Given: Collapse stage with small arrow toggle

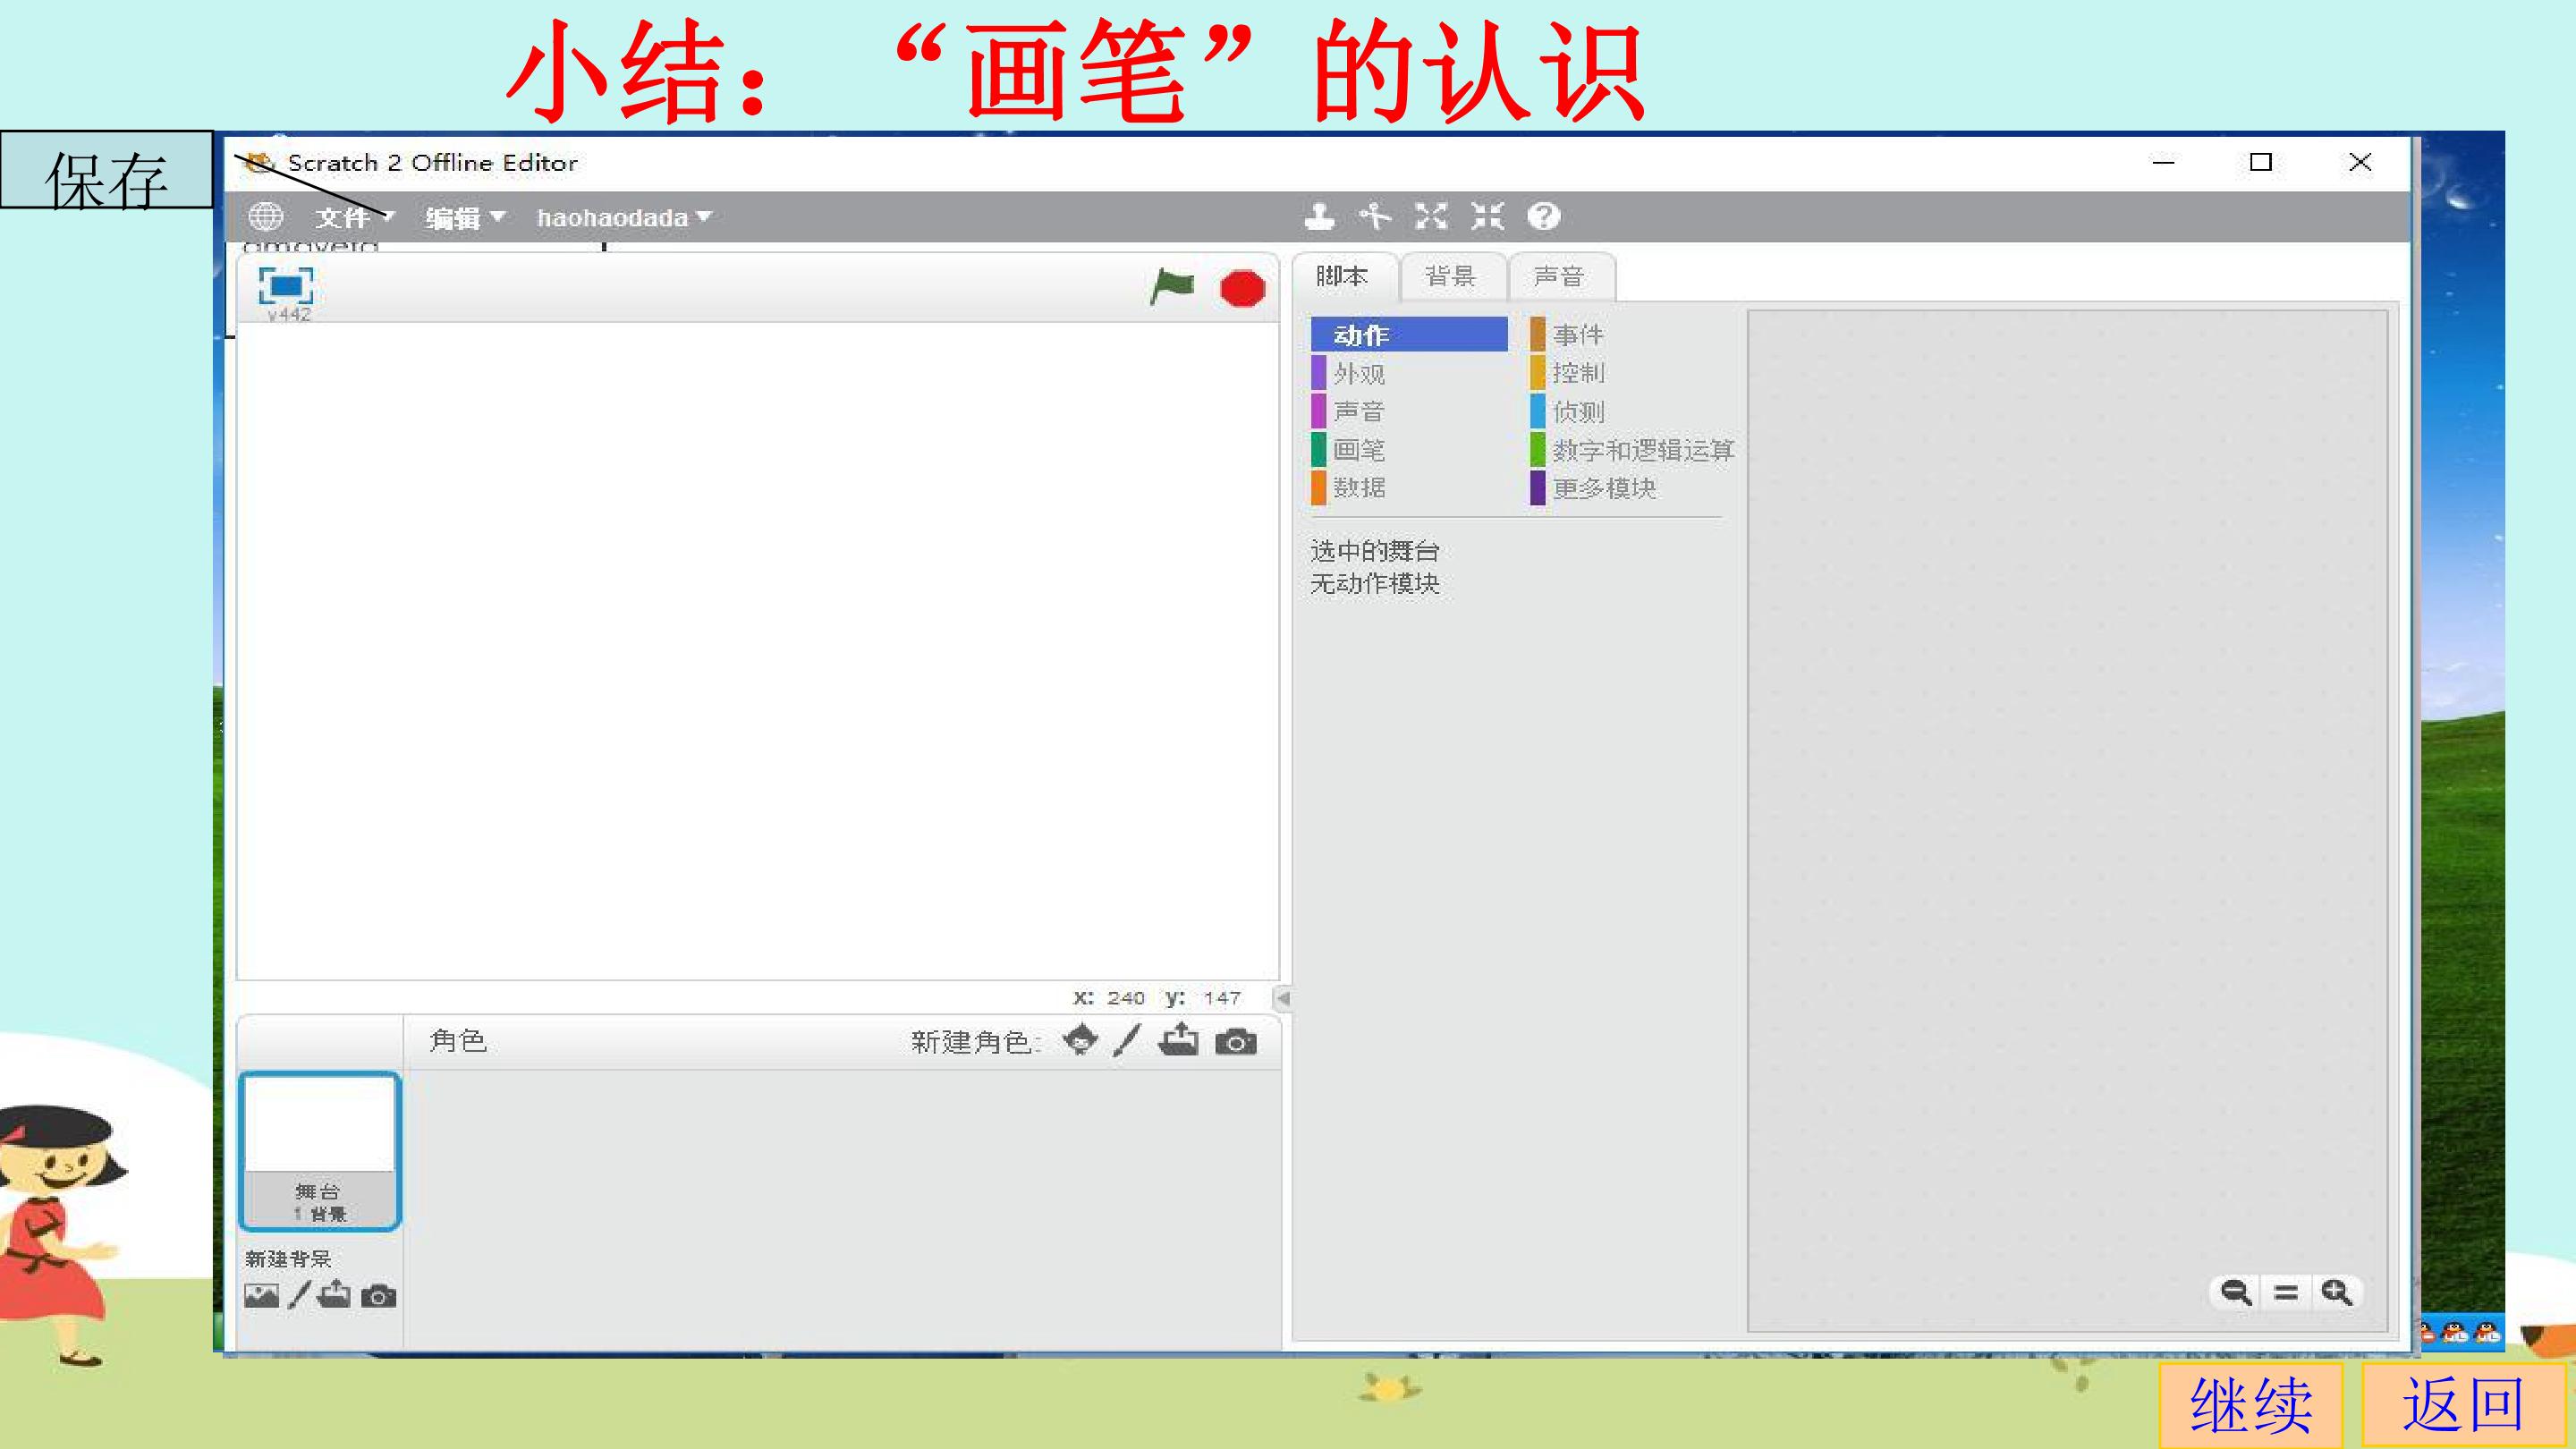Looking at the screenshot, I should [1283, 998].
